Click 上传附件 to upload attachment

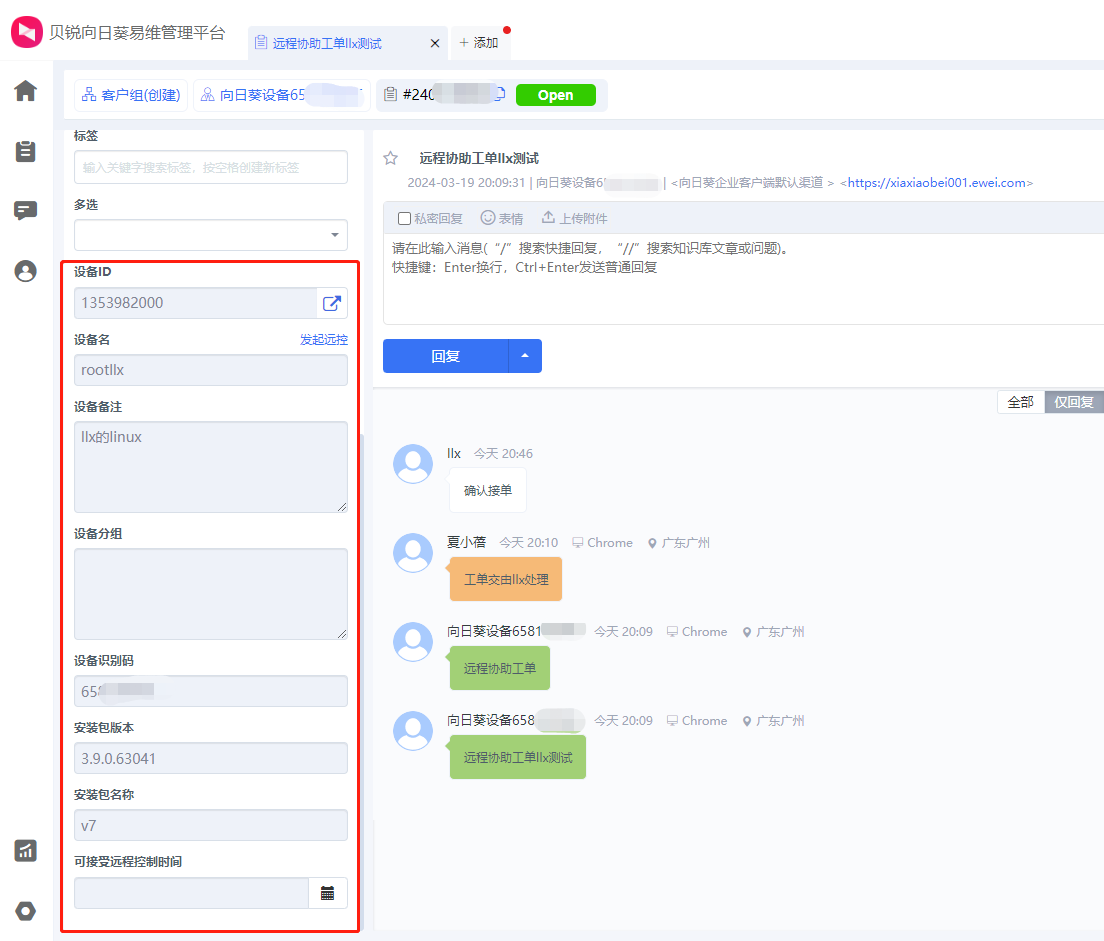point(574,218)
